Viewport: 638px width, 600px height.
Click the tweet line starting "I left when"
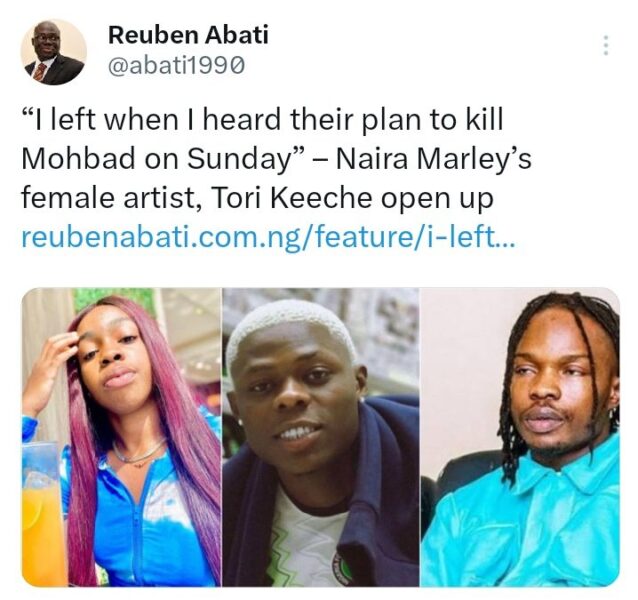tap(262, 120)
